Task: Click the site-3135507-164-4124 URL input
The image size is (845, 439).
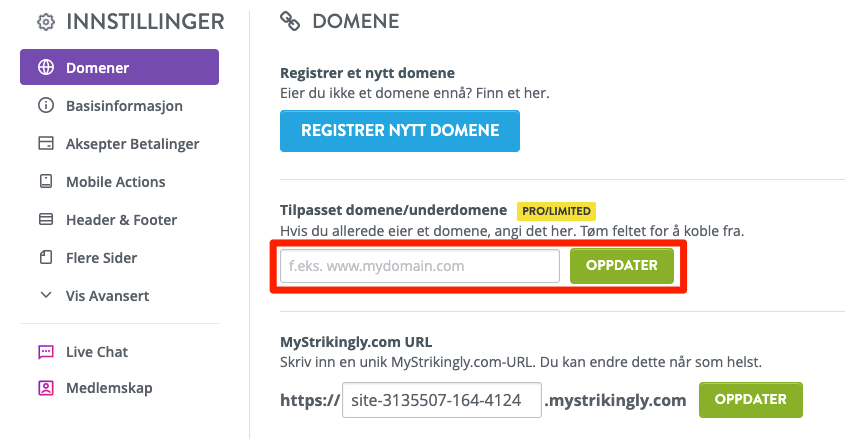Action: pyautogui.click(x=442, y=400)
